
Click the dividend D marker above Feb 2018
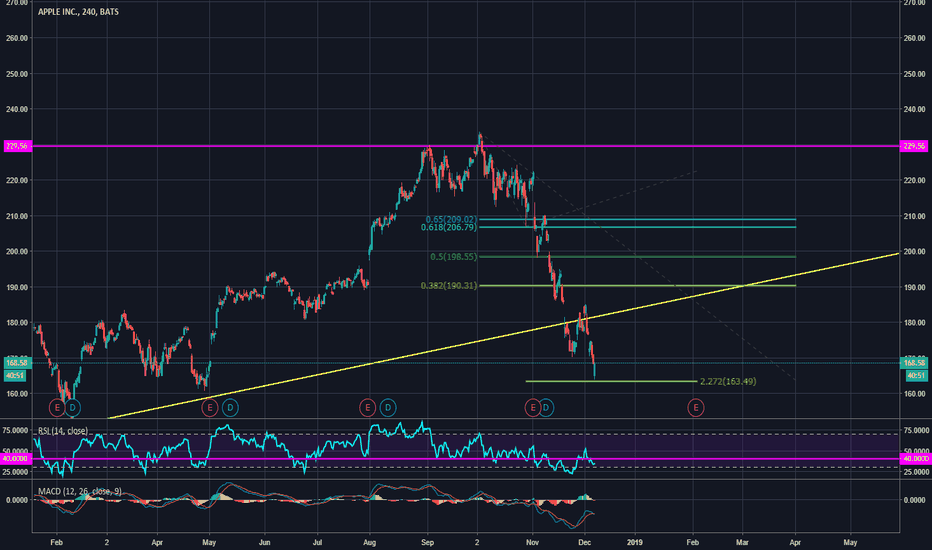pyautogui.click(x=73, y=408)
